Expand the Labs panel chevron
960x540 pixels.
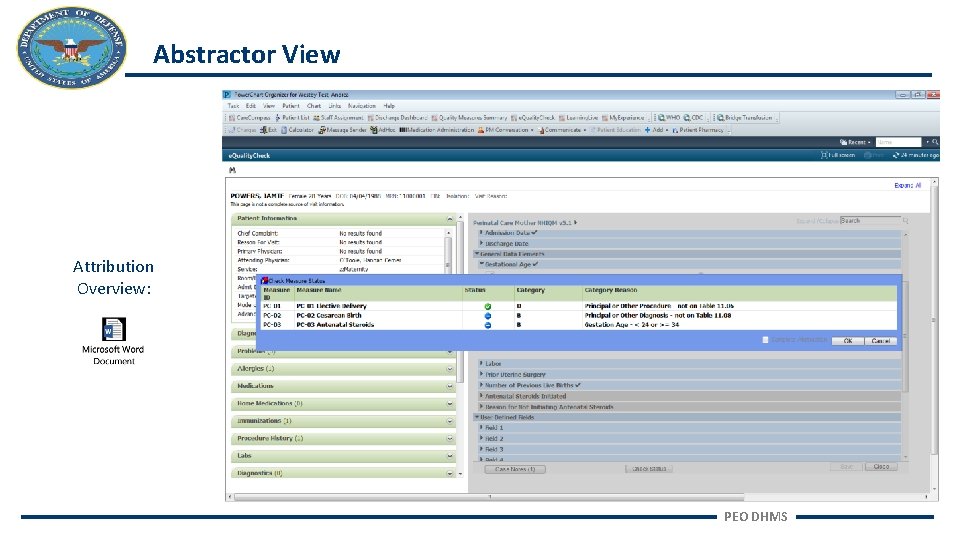450,457
